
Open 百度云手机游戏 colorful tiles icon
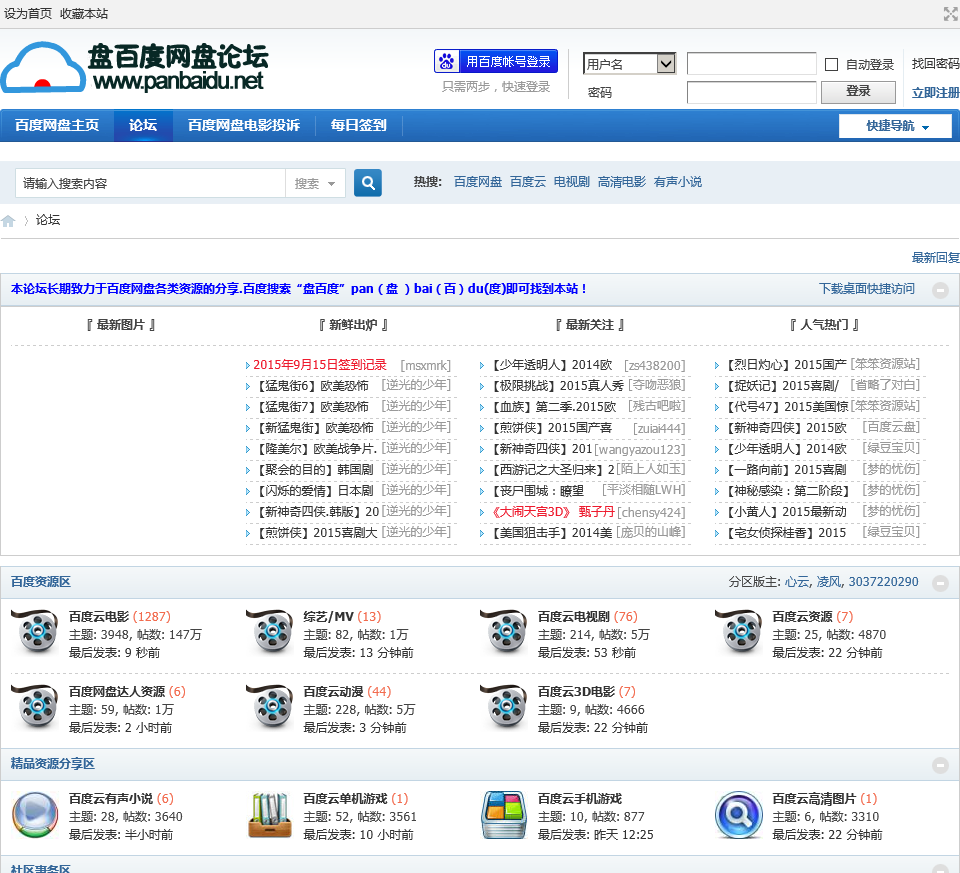(504, 815)
